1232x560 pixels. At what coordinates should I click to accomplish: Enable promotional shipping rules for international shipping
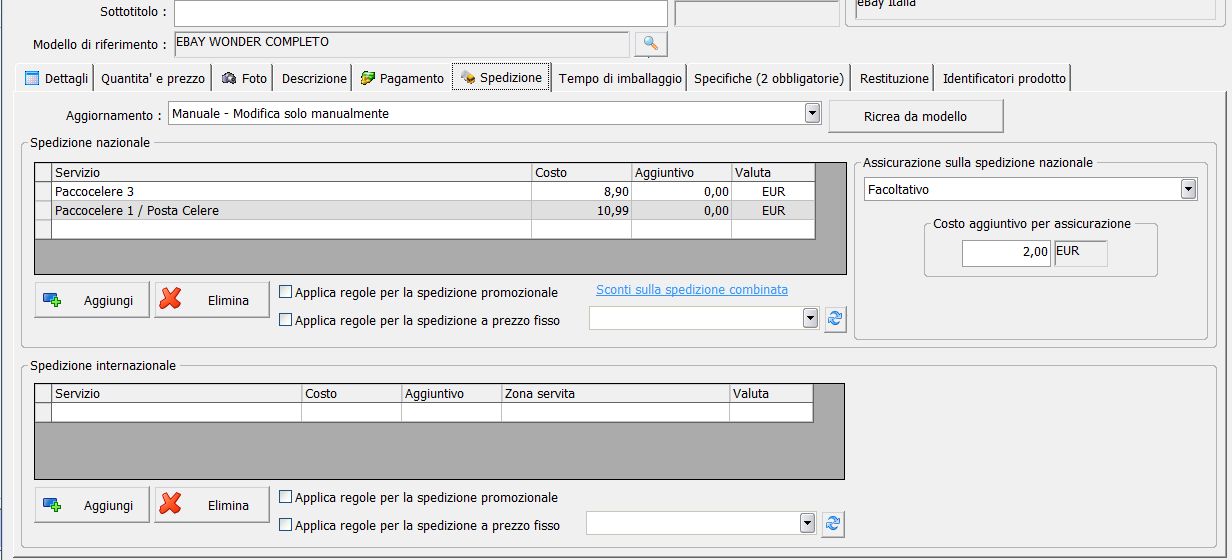tap(286, 497)
